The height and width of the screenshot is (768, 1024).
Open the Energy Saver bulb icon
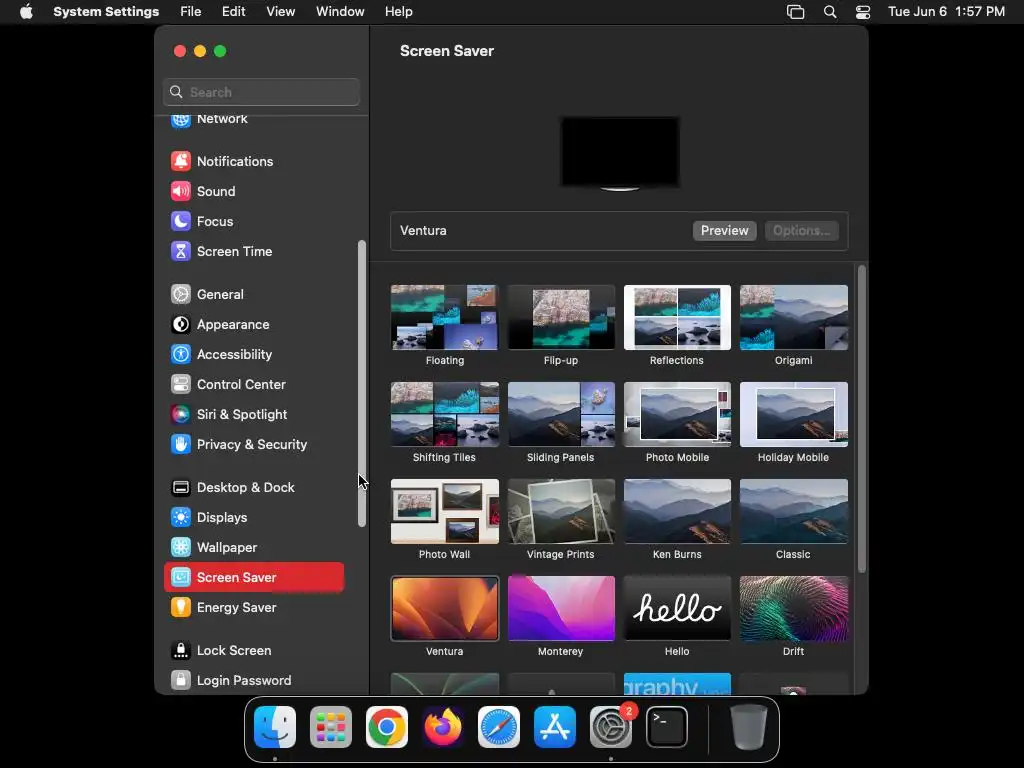tap(181, 608)
